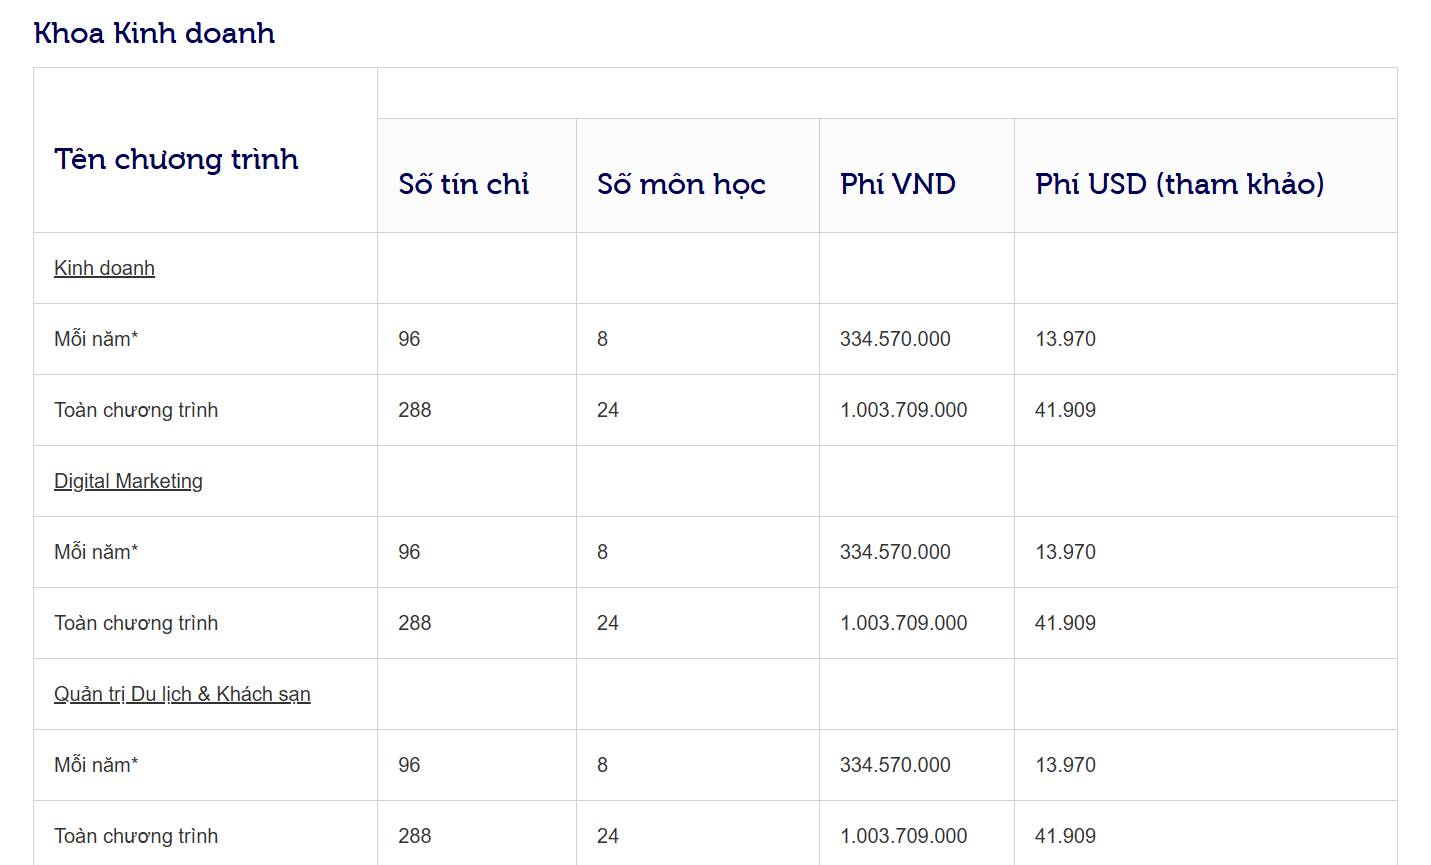Select 24 subjects in Digital Marketing full-program row
The image size is (1431, 865).
point(608,623)
